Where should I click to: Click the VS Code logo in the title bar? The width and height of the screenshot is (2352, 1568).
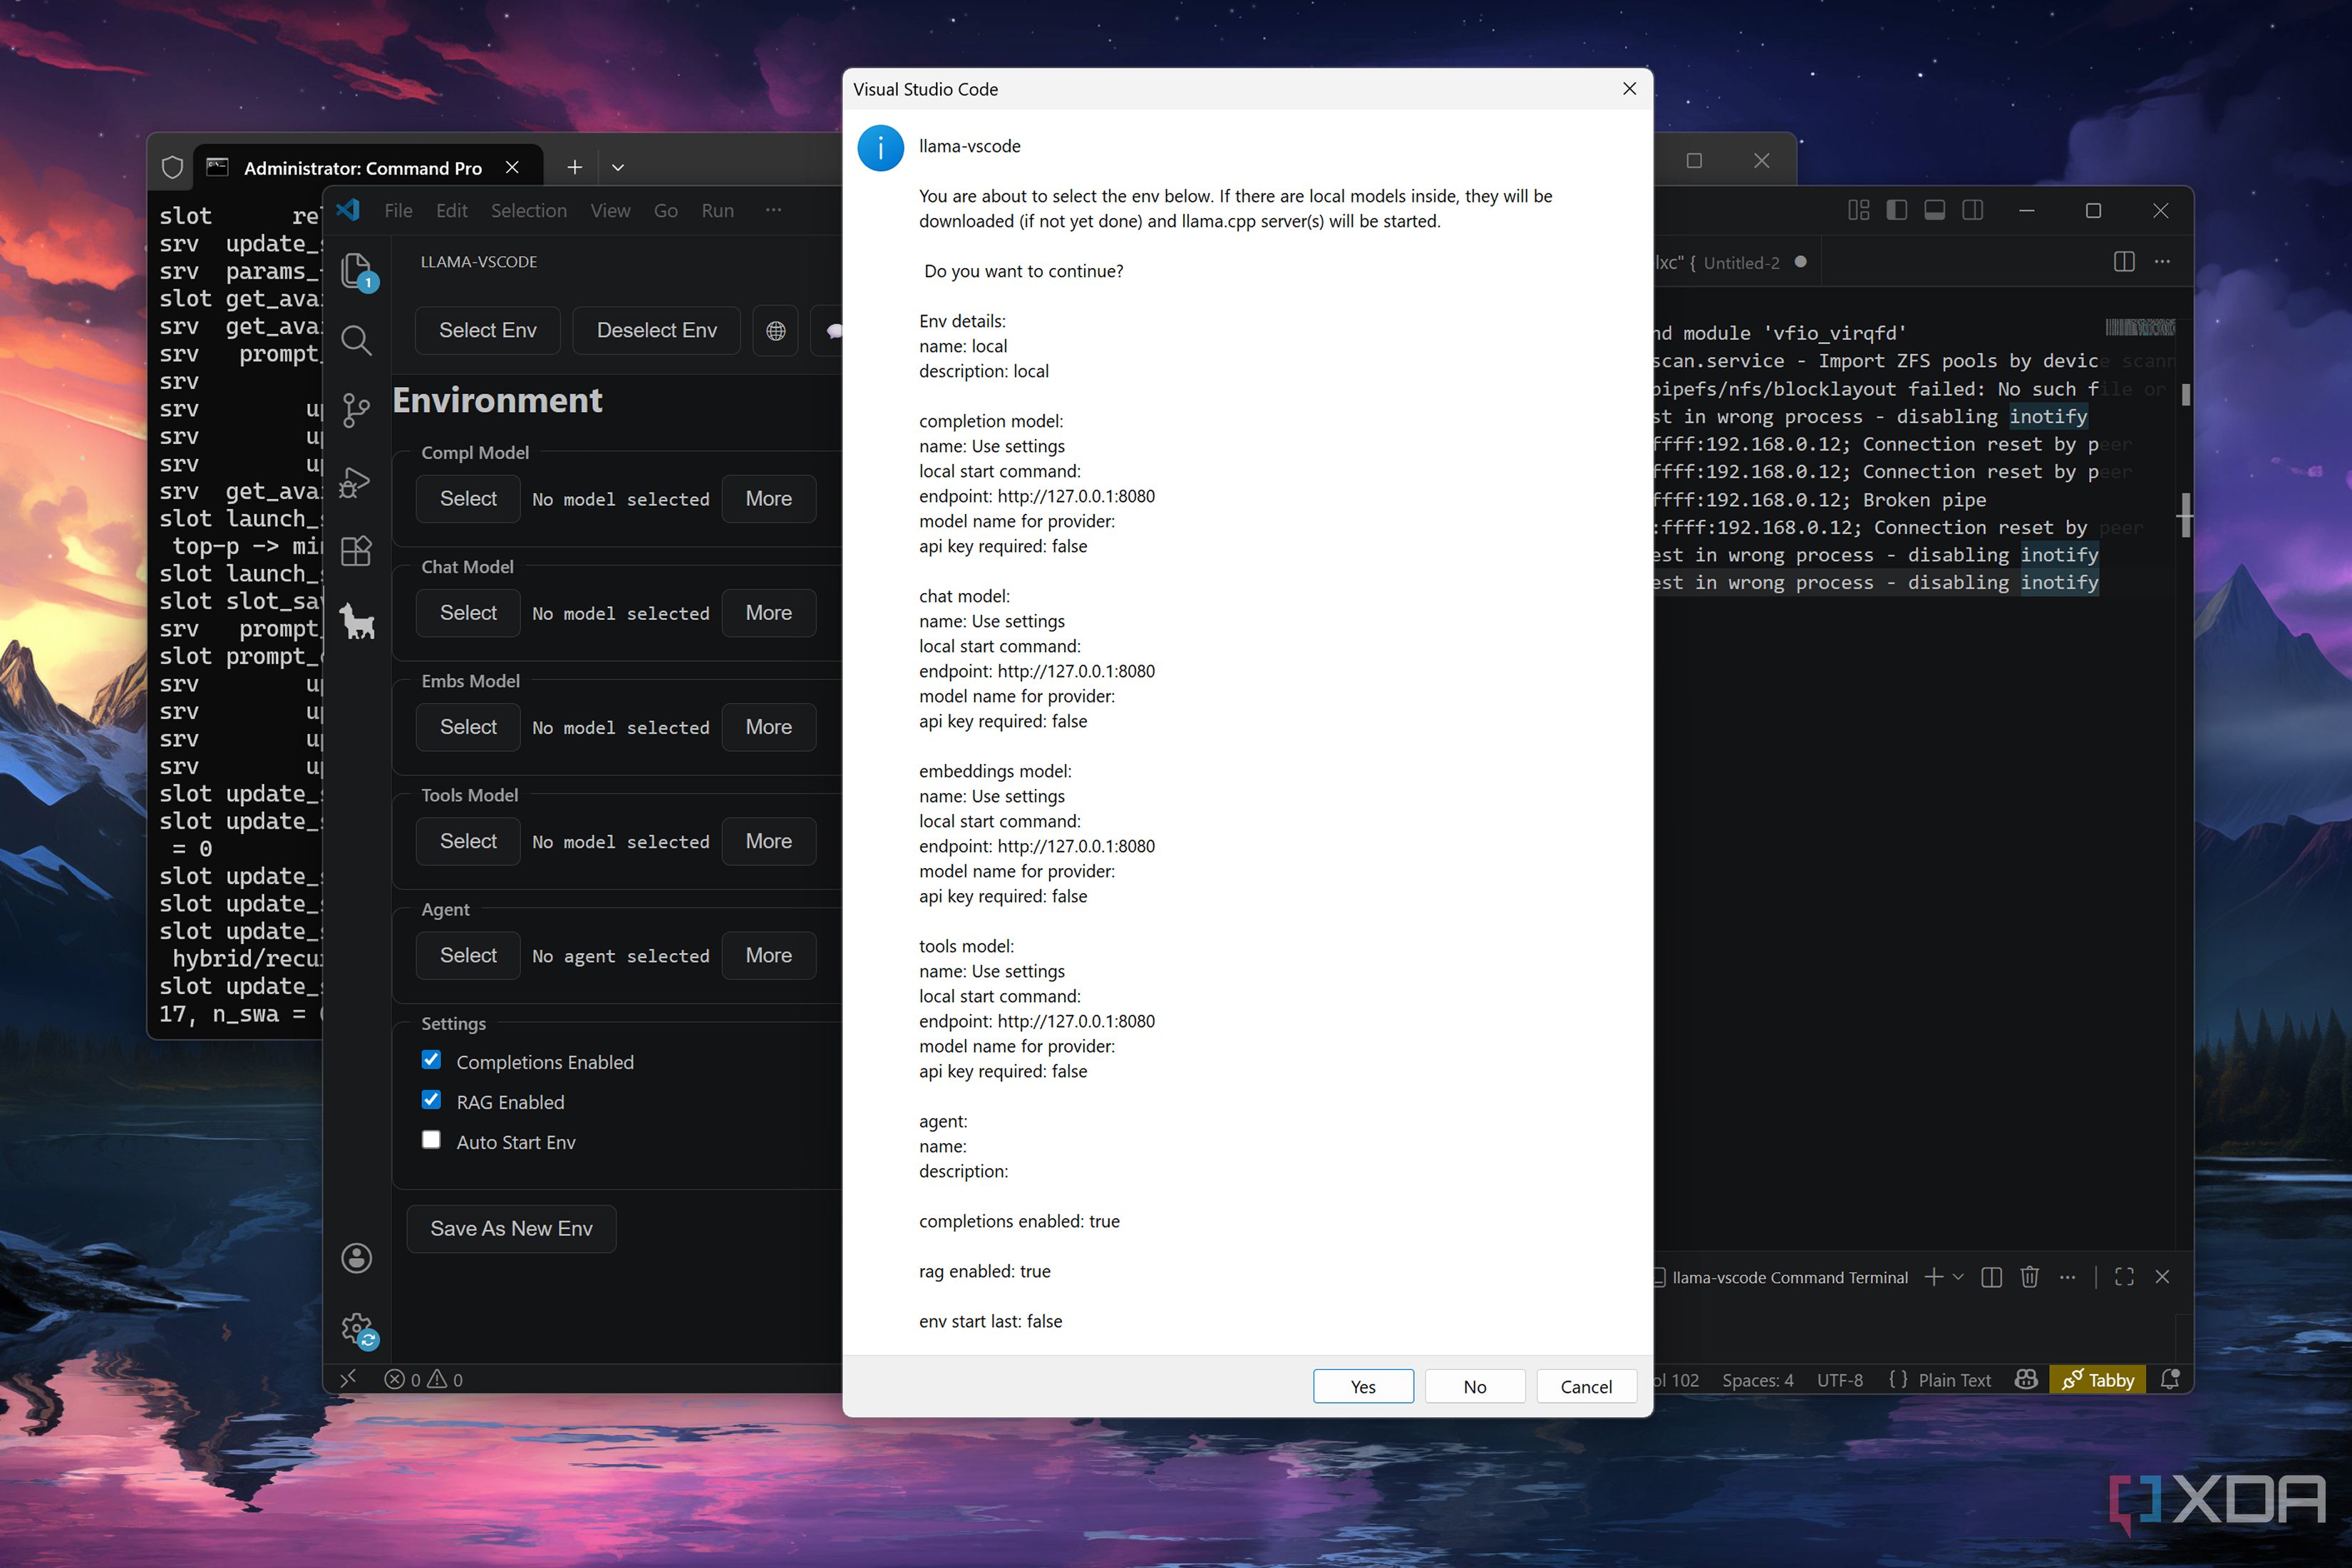348,210
